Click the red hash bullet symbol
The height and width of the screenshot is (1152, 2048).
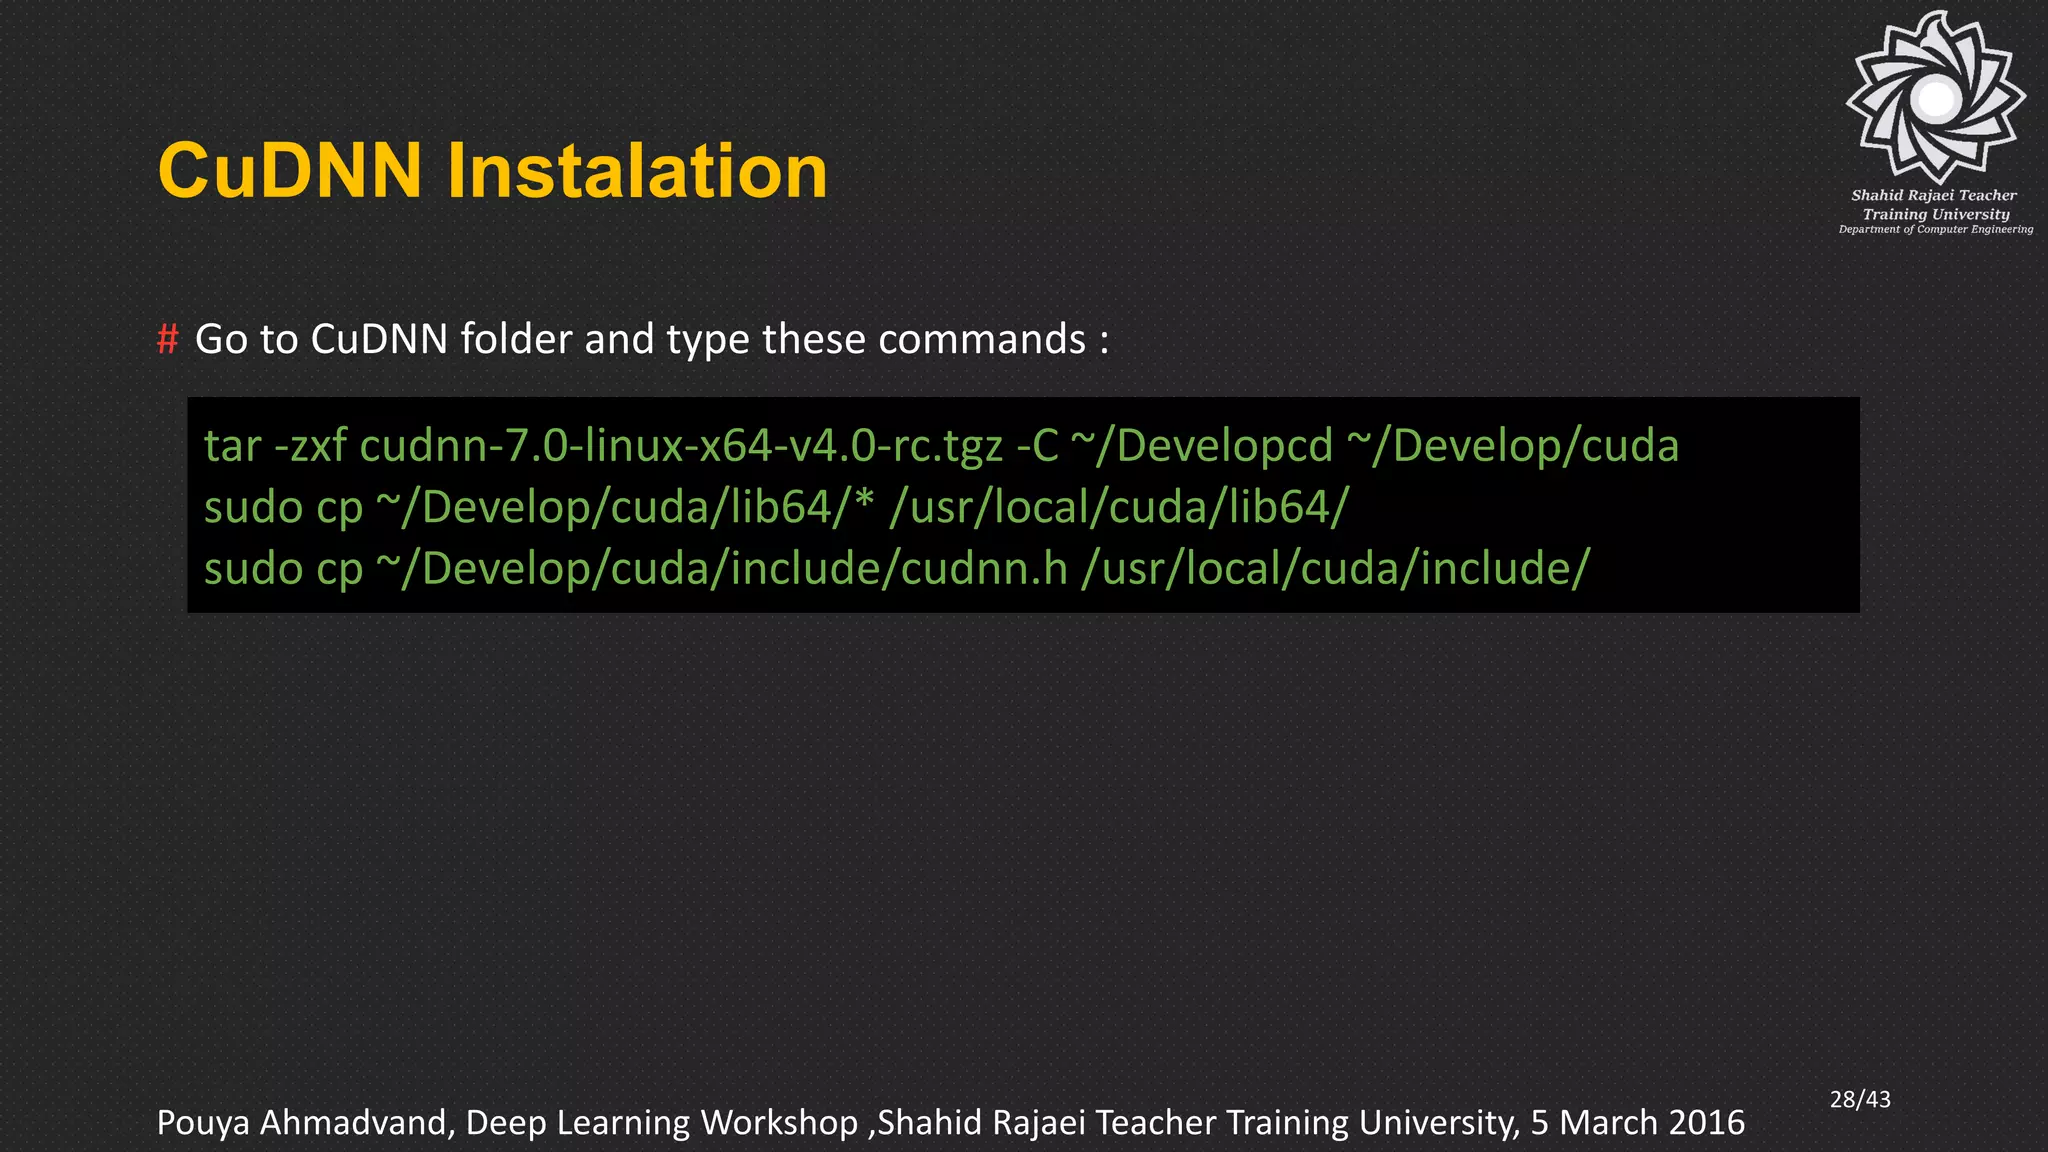click(x=167, y=339)
